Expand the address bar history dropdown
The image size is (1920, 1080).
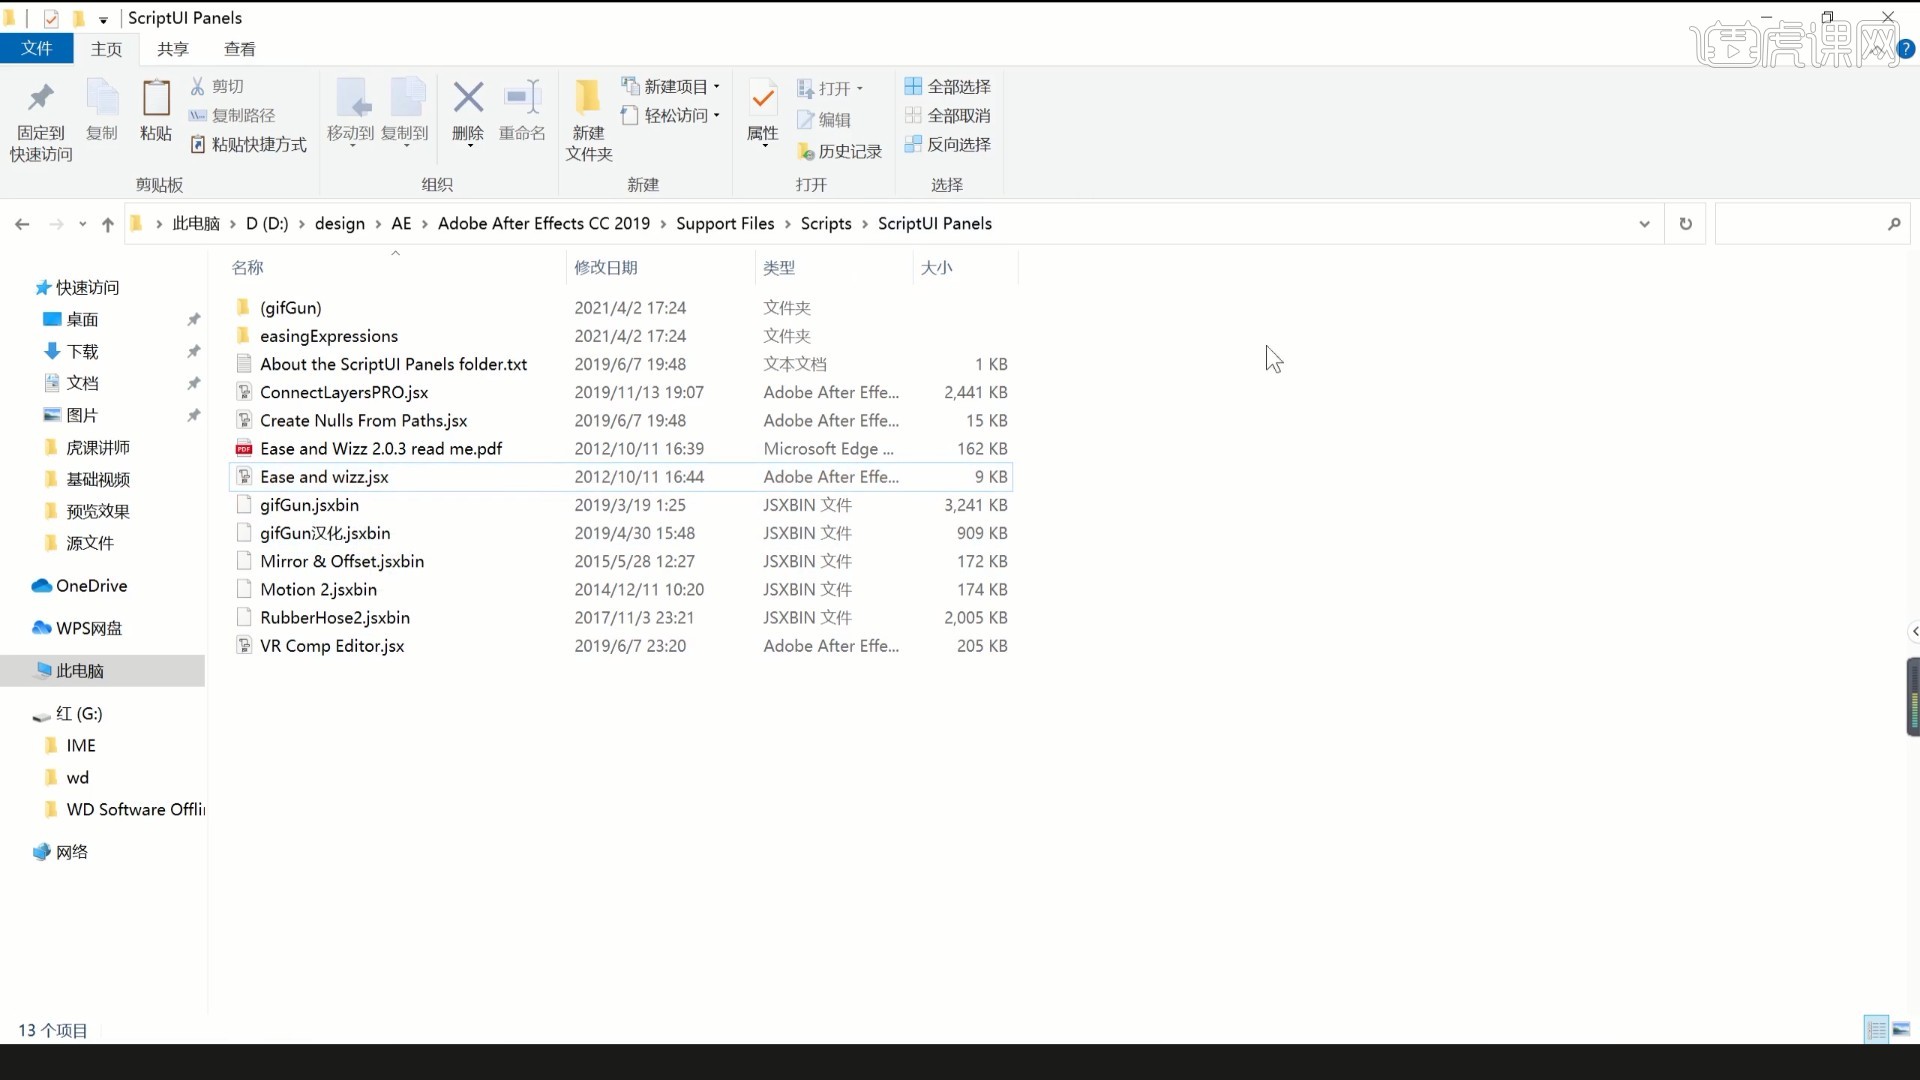tap(1644, 224)
